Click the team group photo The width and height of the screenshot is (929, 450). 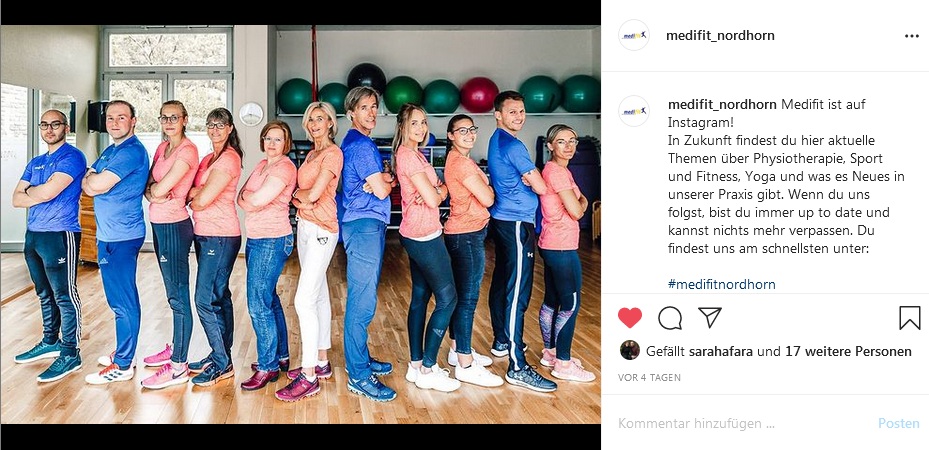(300, 224)
